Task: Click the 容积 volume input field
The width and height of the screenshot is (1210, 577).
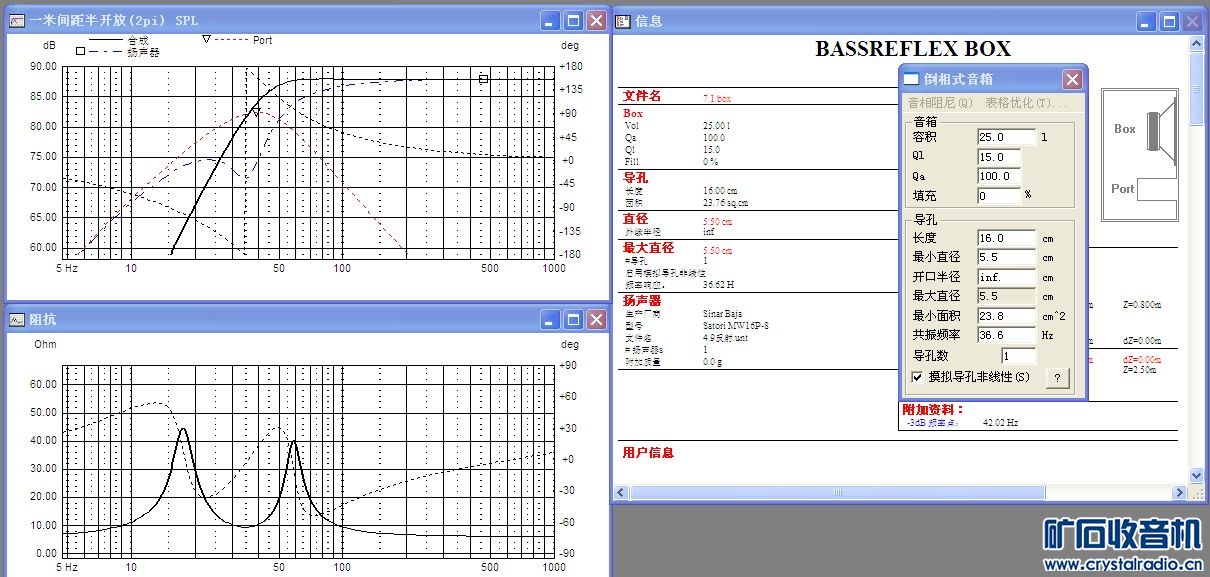Action: (1006, 137)
